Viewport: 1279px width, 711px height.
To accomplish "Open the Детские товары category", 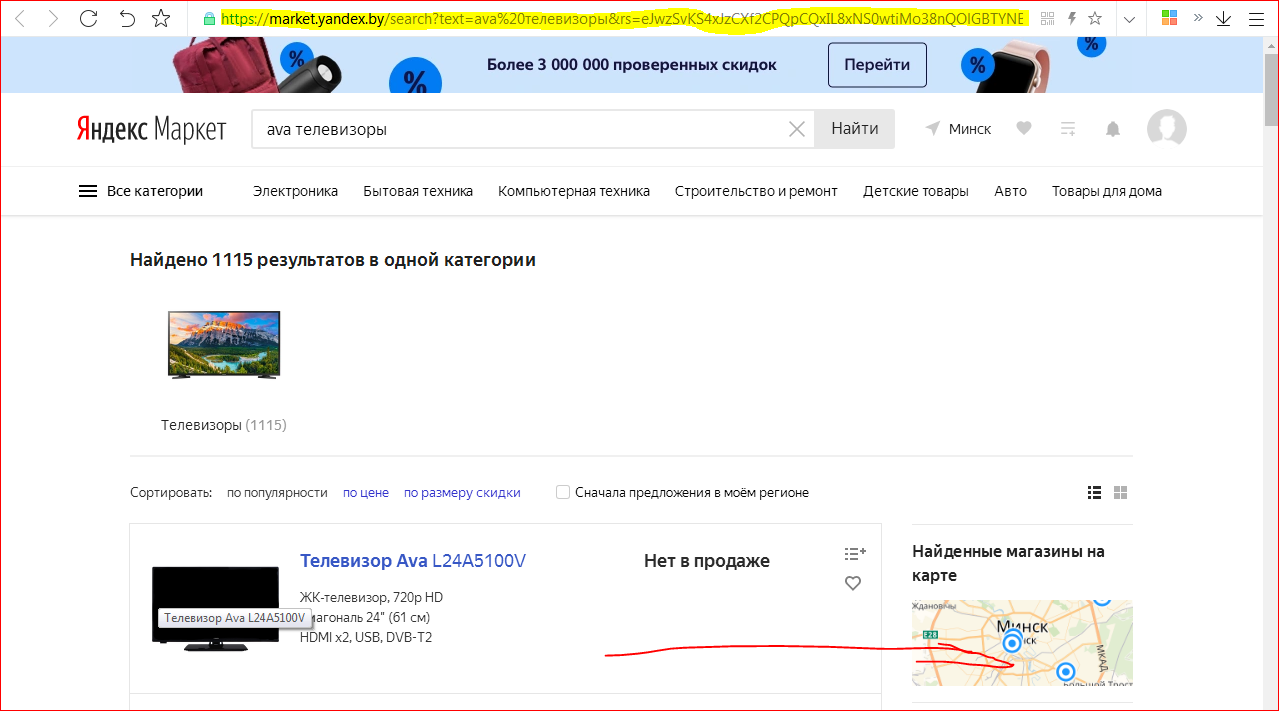I will 916,191.
